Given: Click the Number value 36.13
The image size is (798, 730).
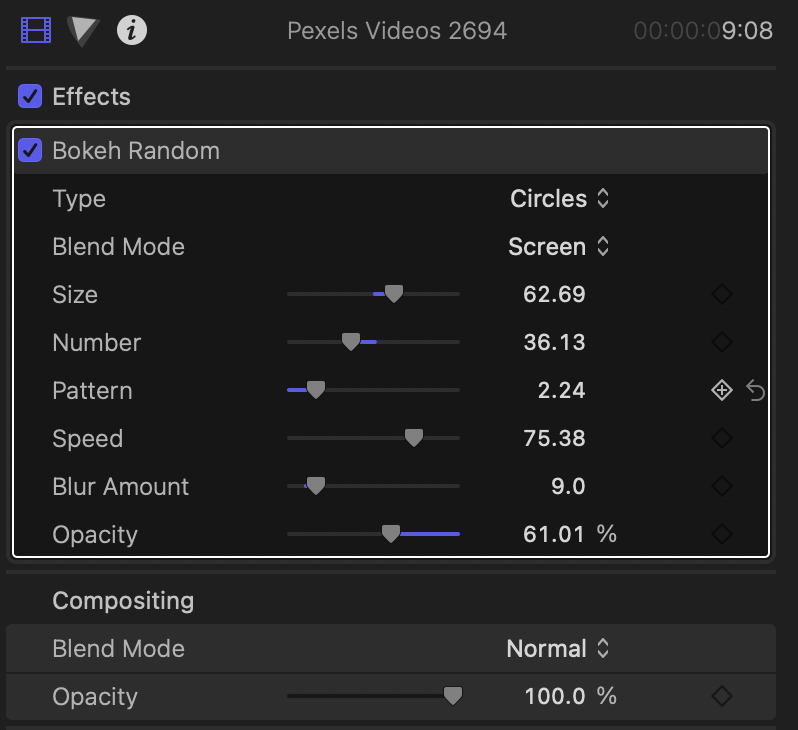Looking at the screenshot, I should pyautogui.click(x=554, y=342).
